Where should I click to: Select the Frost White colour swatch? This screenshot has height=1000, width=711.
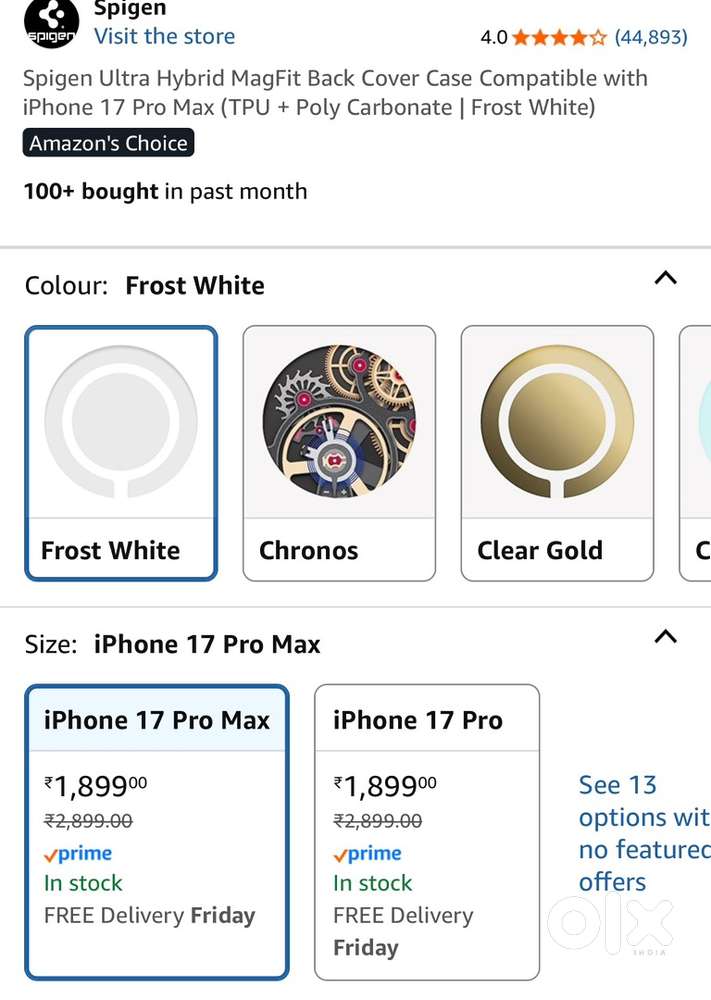pyautogui.click(x=121, y=452)
